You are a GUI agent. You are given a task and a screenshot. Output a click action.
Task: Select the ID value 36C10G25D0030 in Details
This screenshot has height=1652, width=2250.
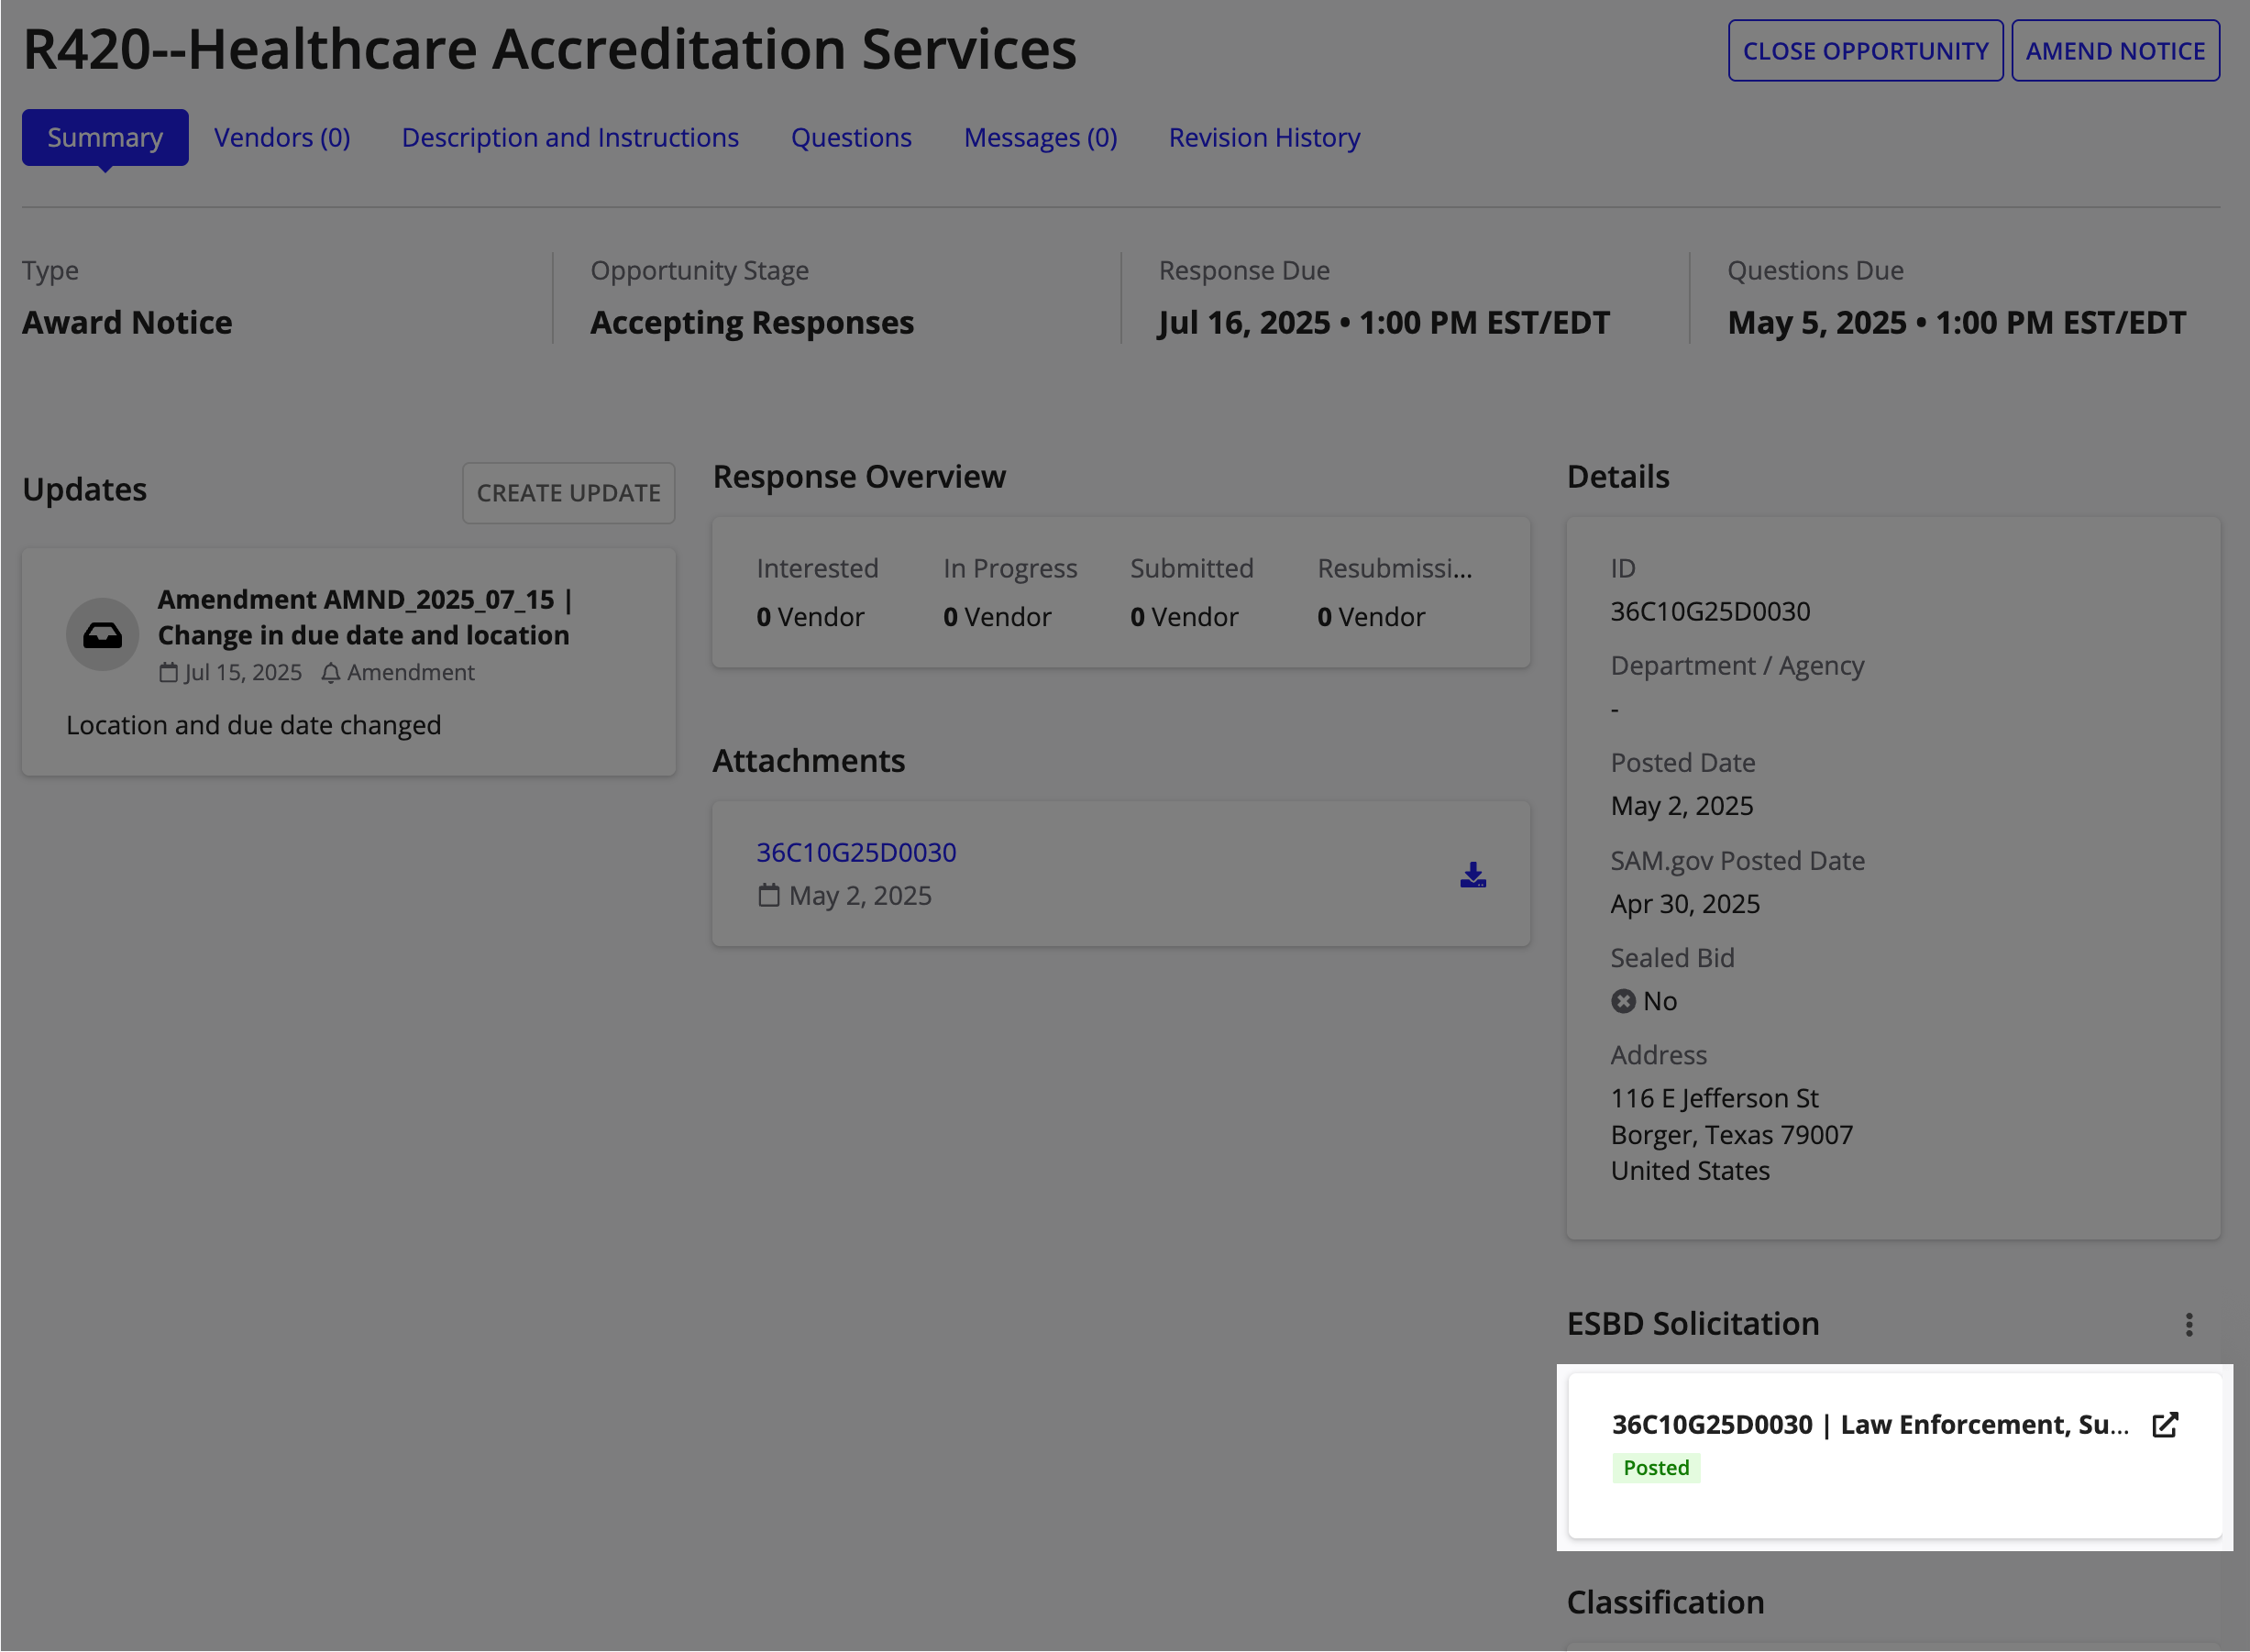point(1710,611)
